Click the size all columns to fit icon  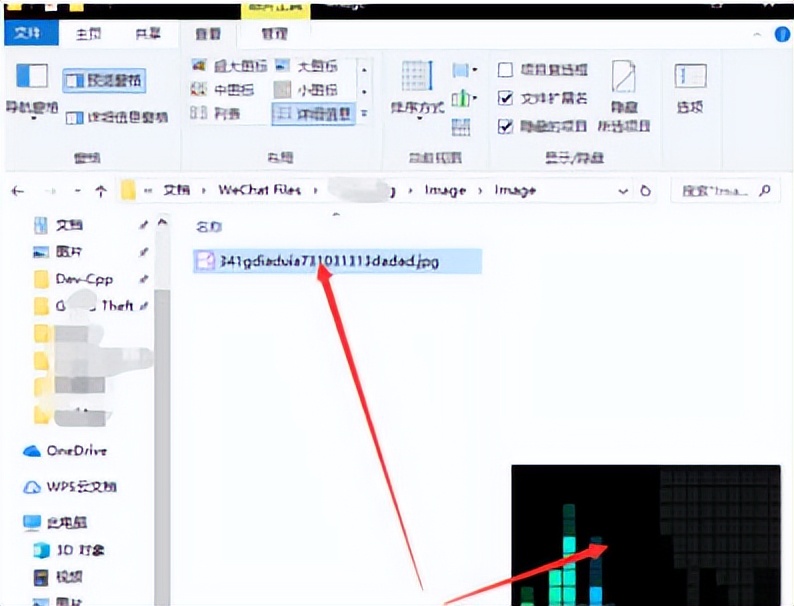(461, 127)
